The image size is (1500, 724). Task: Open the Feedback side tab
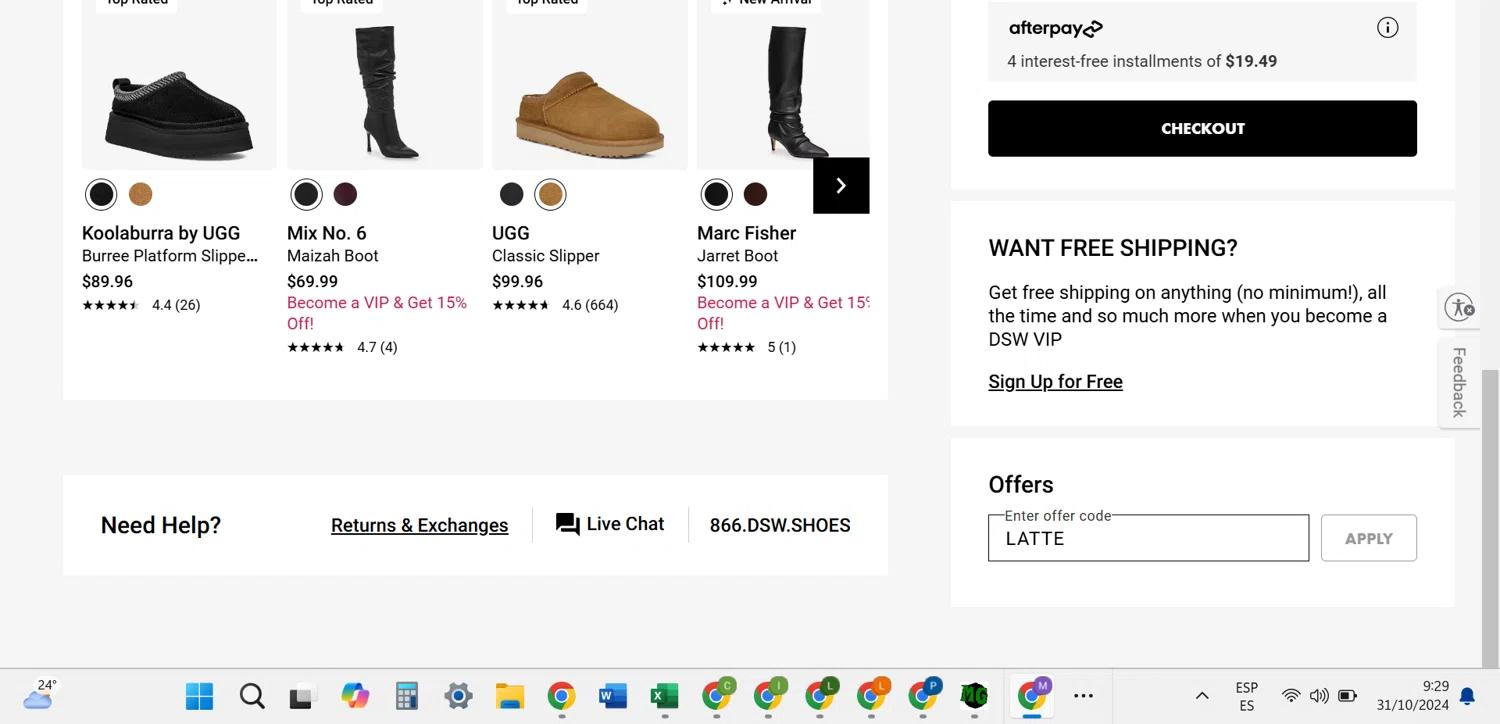(x=1459, y=382)
